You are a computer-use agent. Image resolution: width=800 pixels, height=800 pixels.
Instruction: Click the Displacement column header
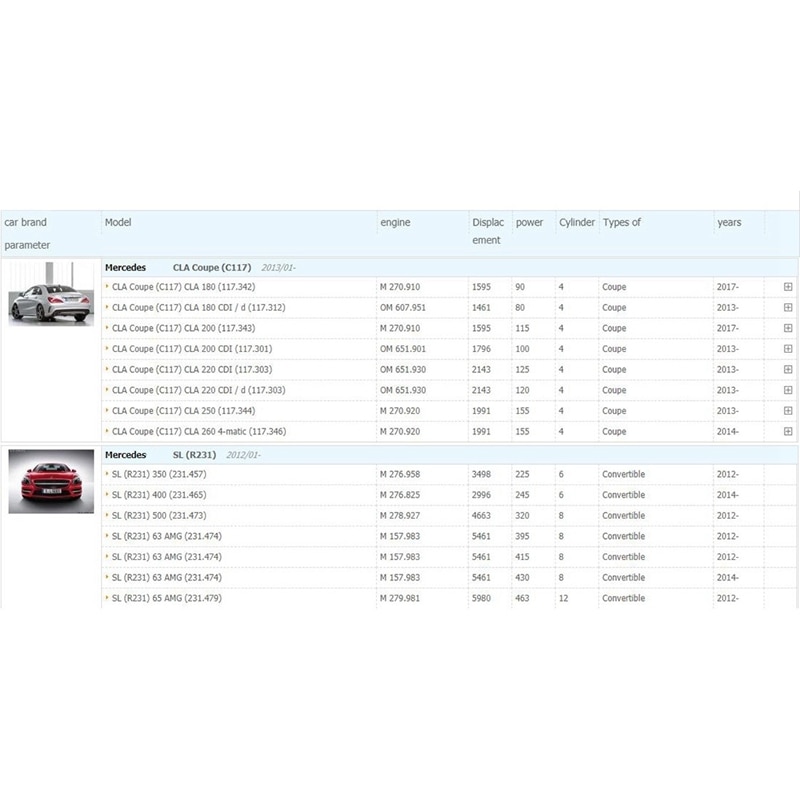pyautogui.click(x=488, y=231)
